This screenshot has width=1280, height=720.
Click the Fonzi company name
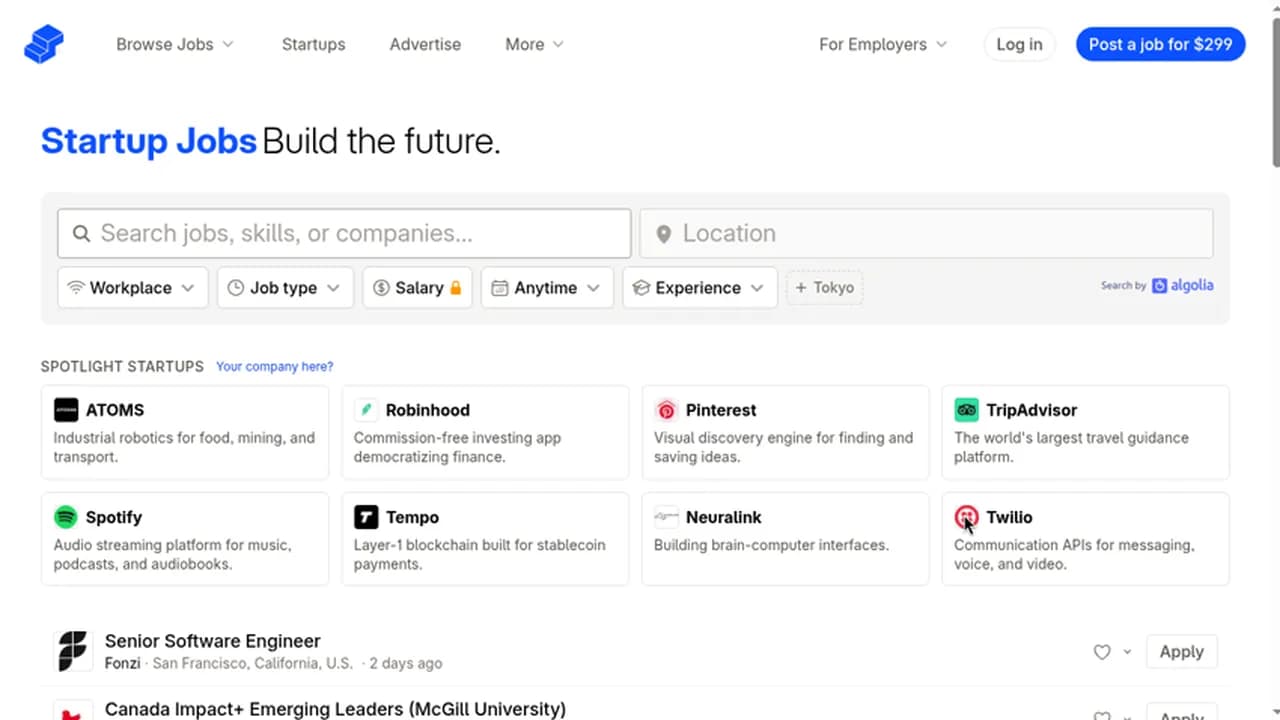(x=123, y=663)
